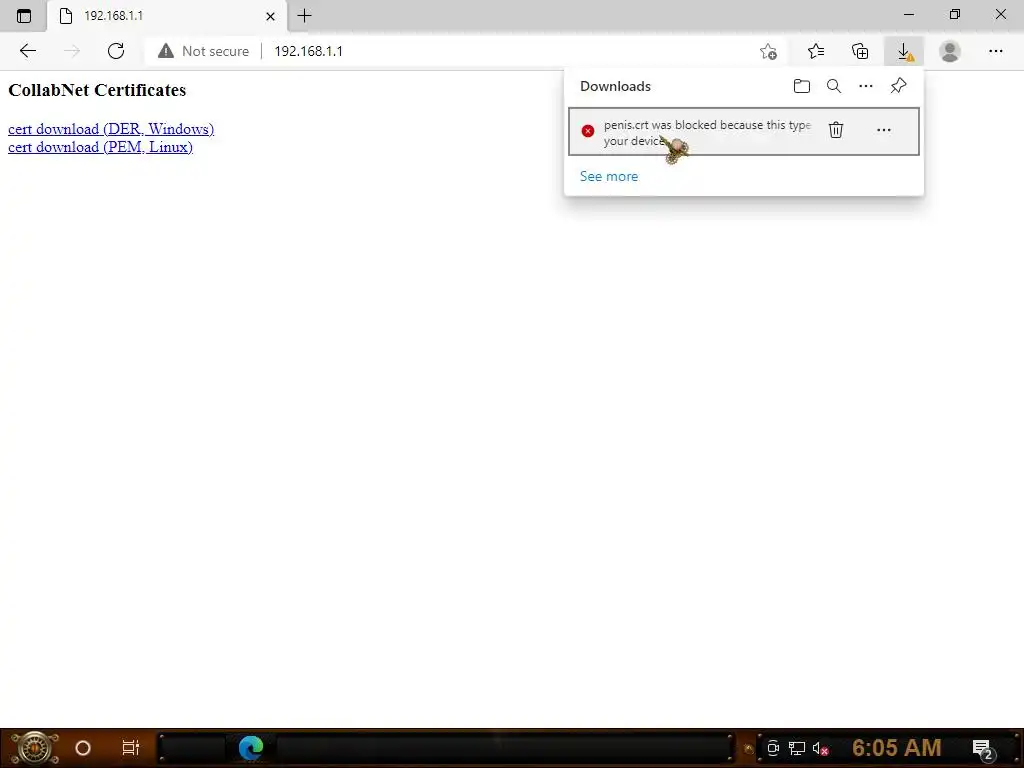Close the 192.168.1.1 tab
Viewport: 1024px width, 768px height.
[270, 16]
